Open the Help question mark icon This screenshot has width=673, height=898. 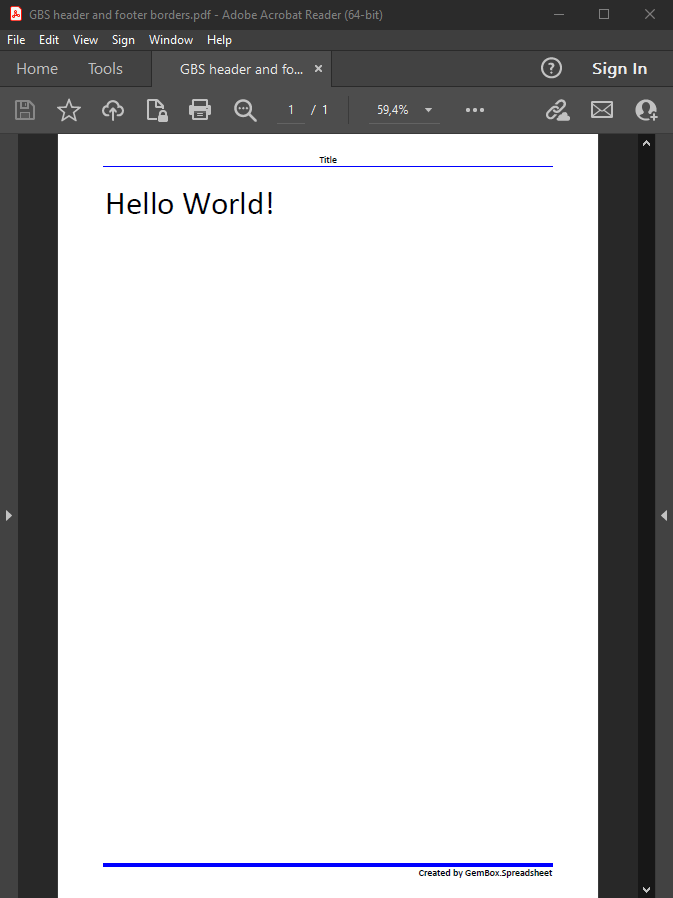click(551, 68)
